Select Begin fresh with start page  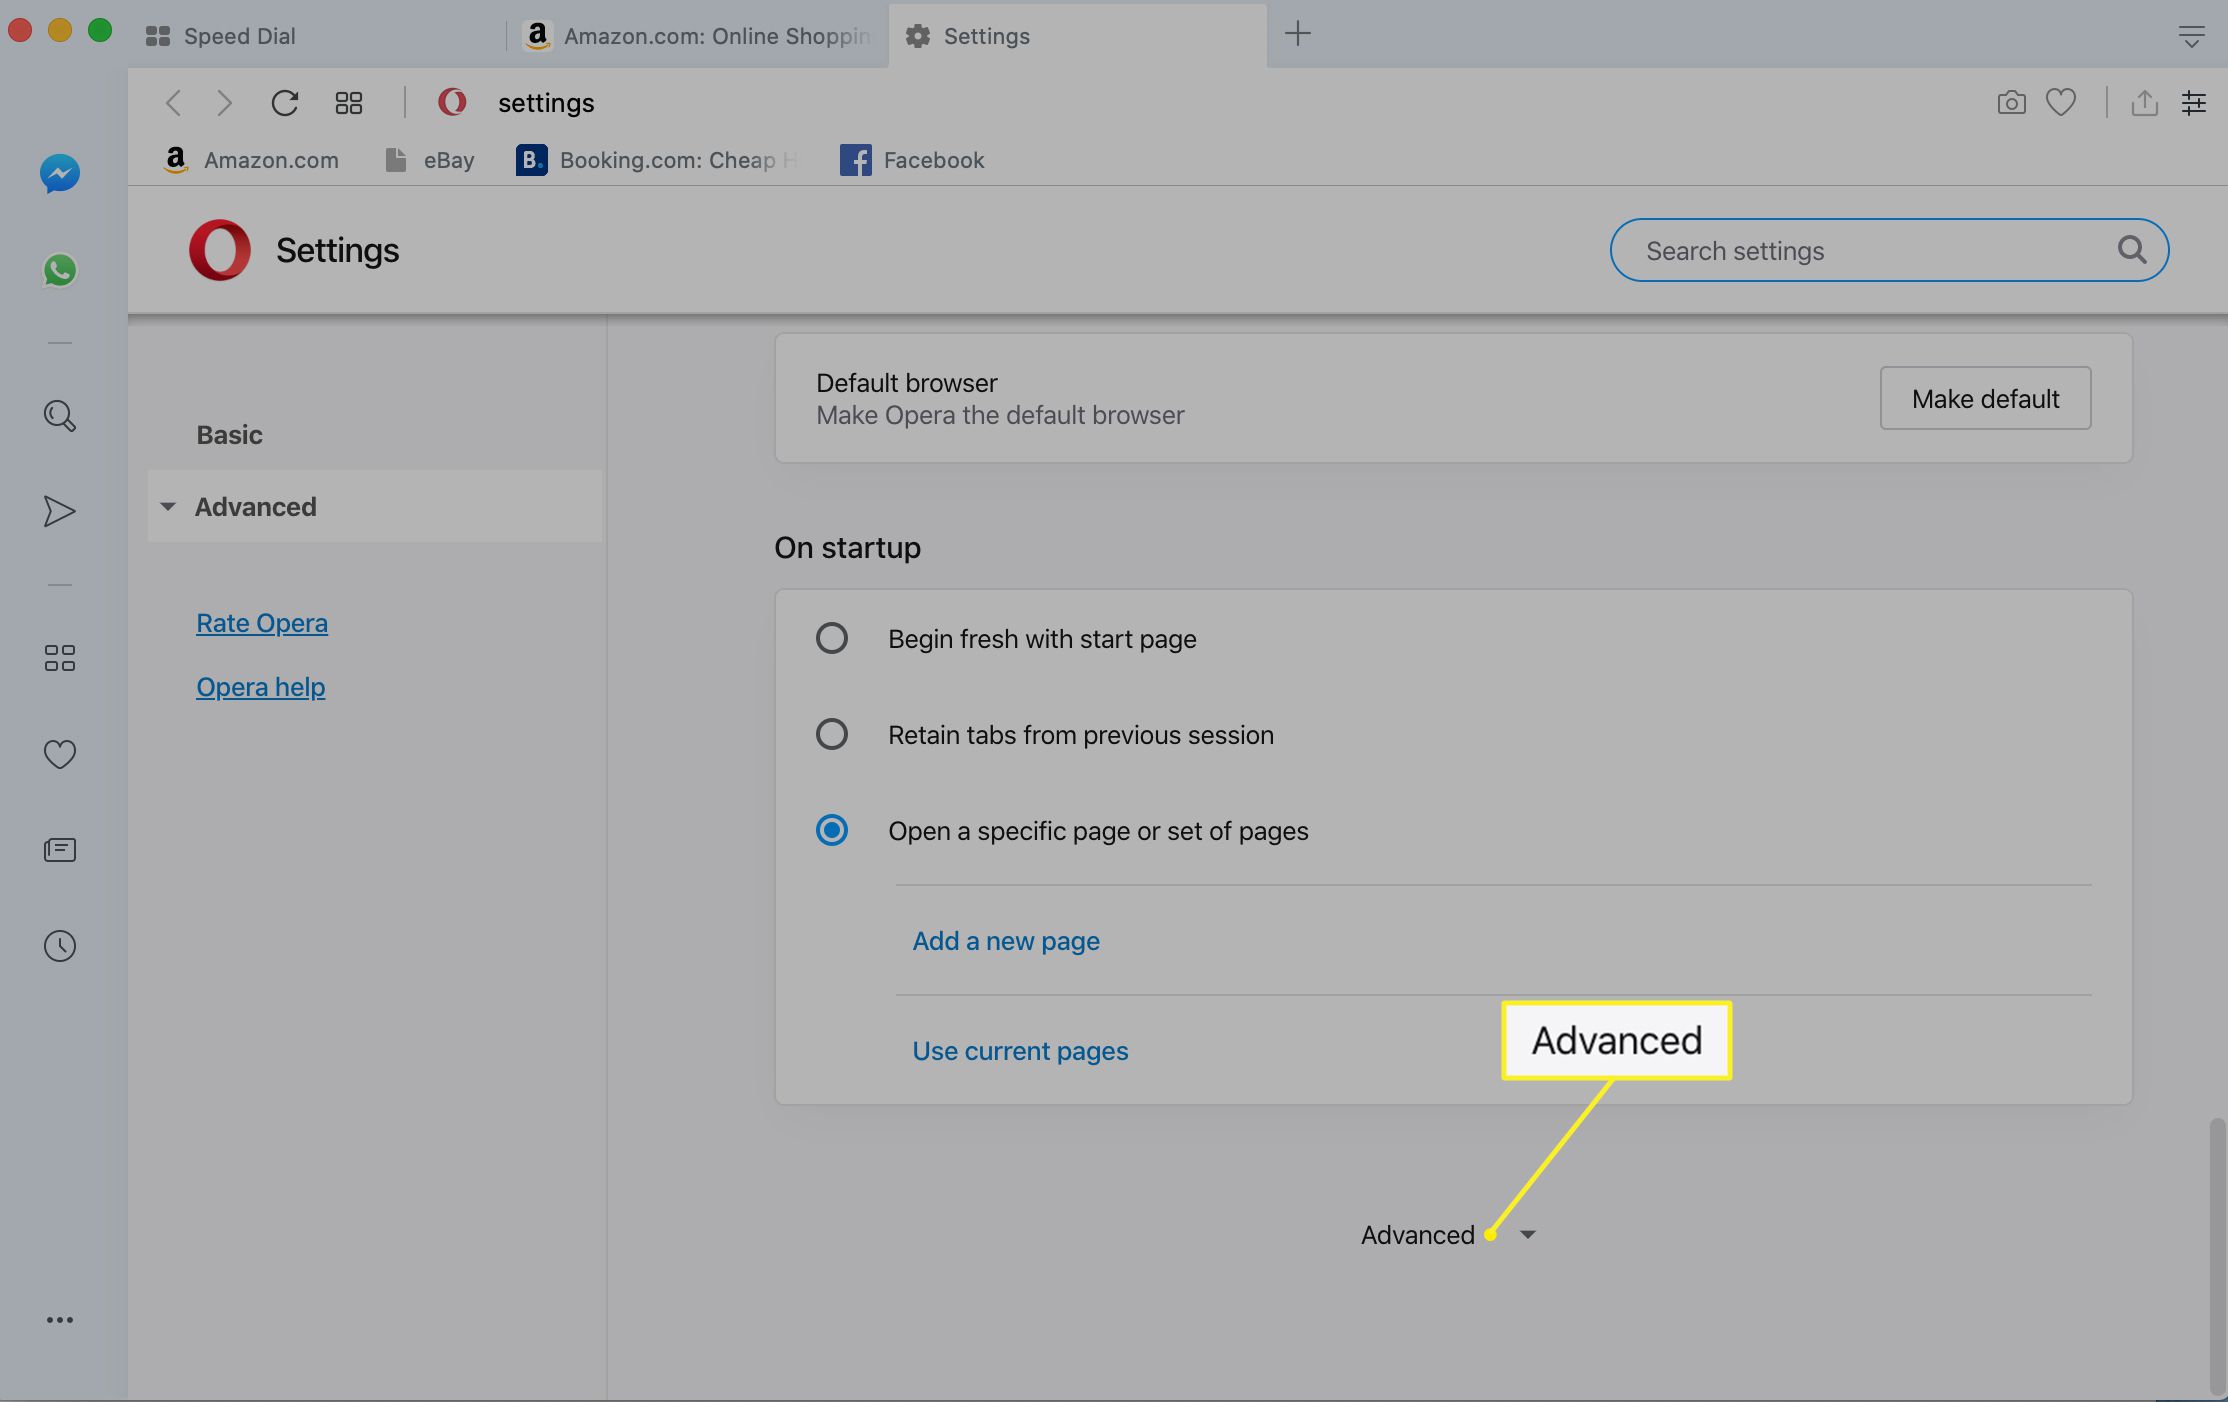tap(832, 638)
